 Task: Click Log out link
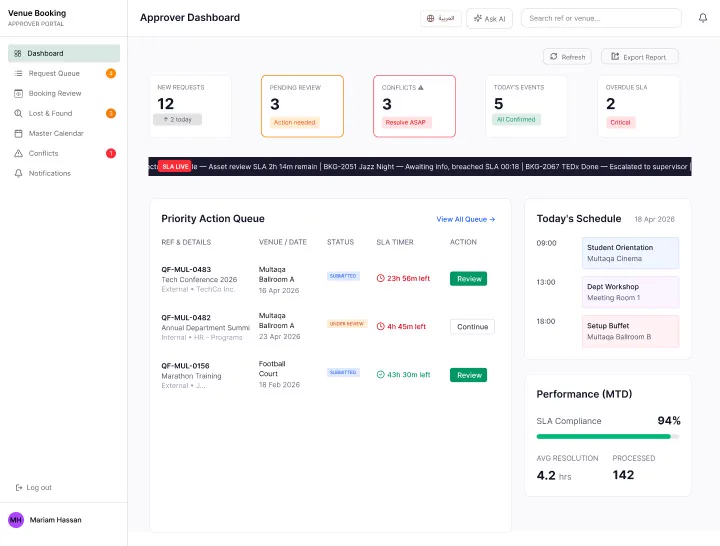[x=34, y=488]
